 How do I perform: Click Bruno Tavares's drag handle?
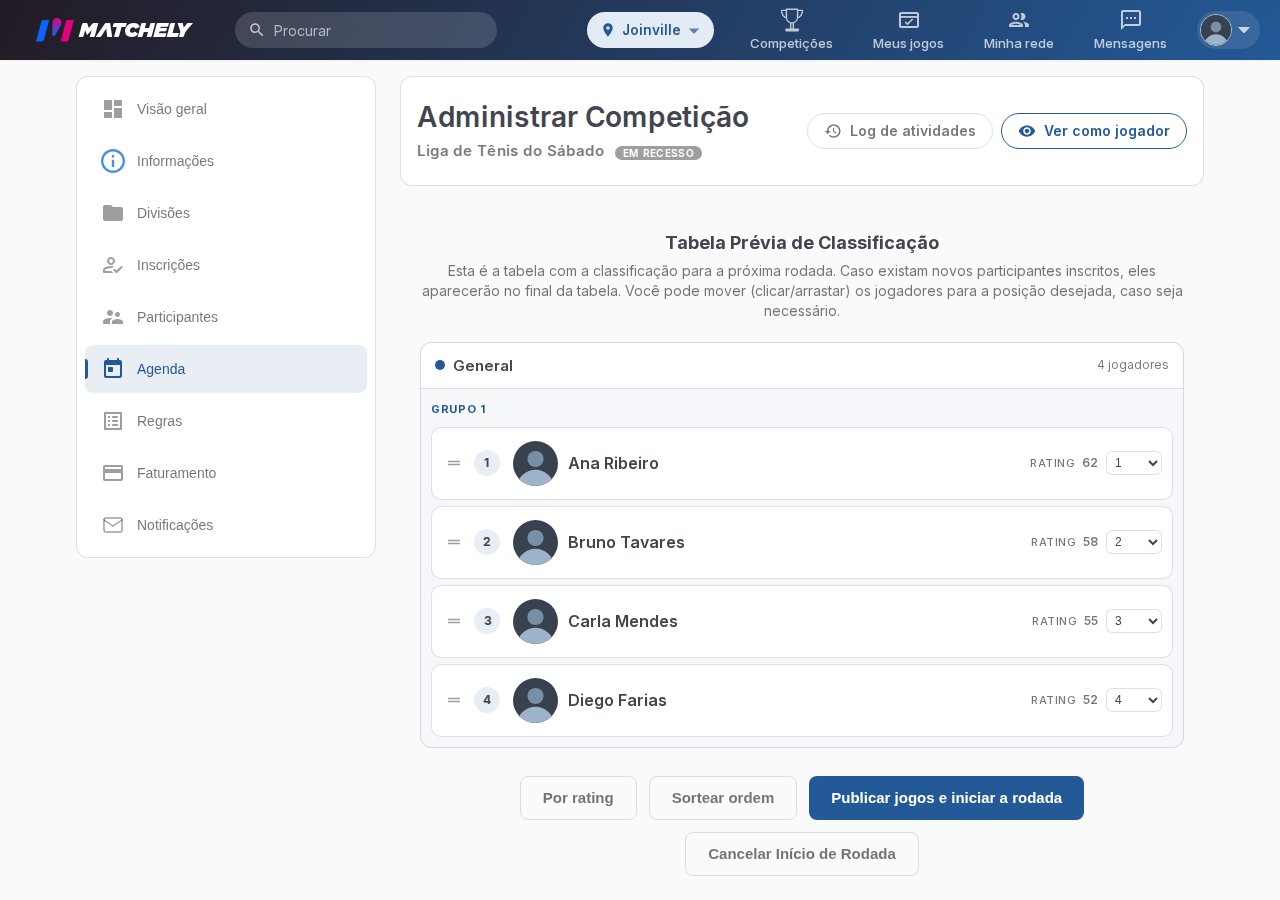454,542
